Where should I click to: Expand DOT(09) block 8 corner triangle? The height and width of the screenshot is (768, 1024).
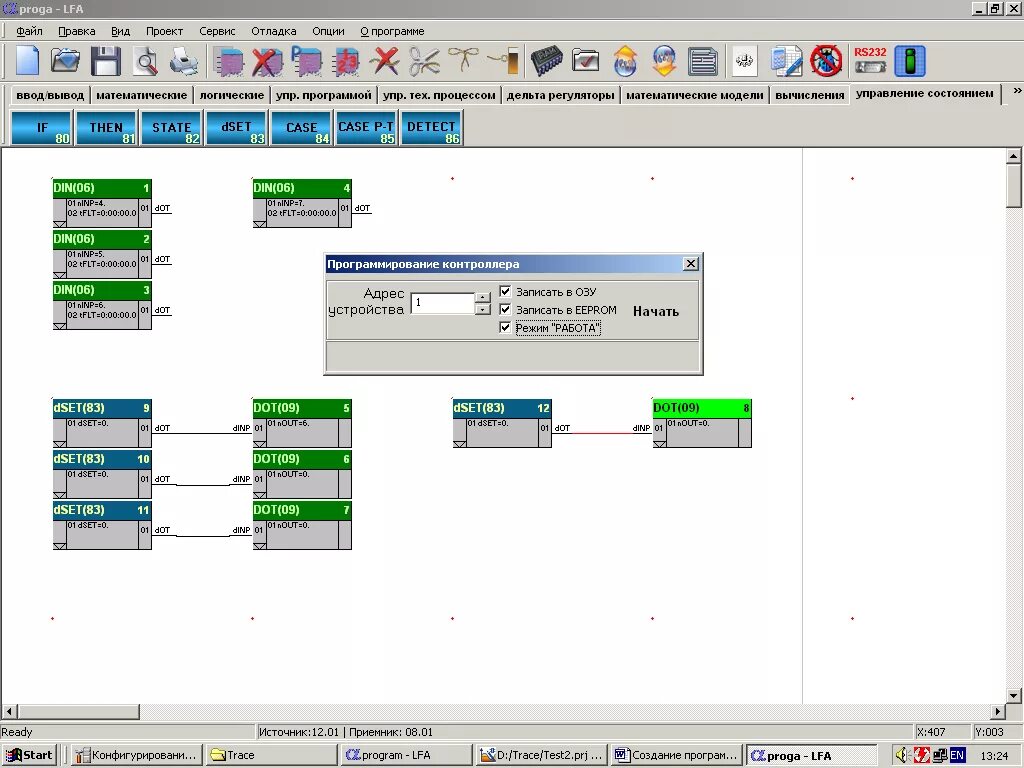tap(660, 444)
